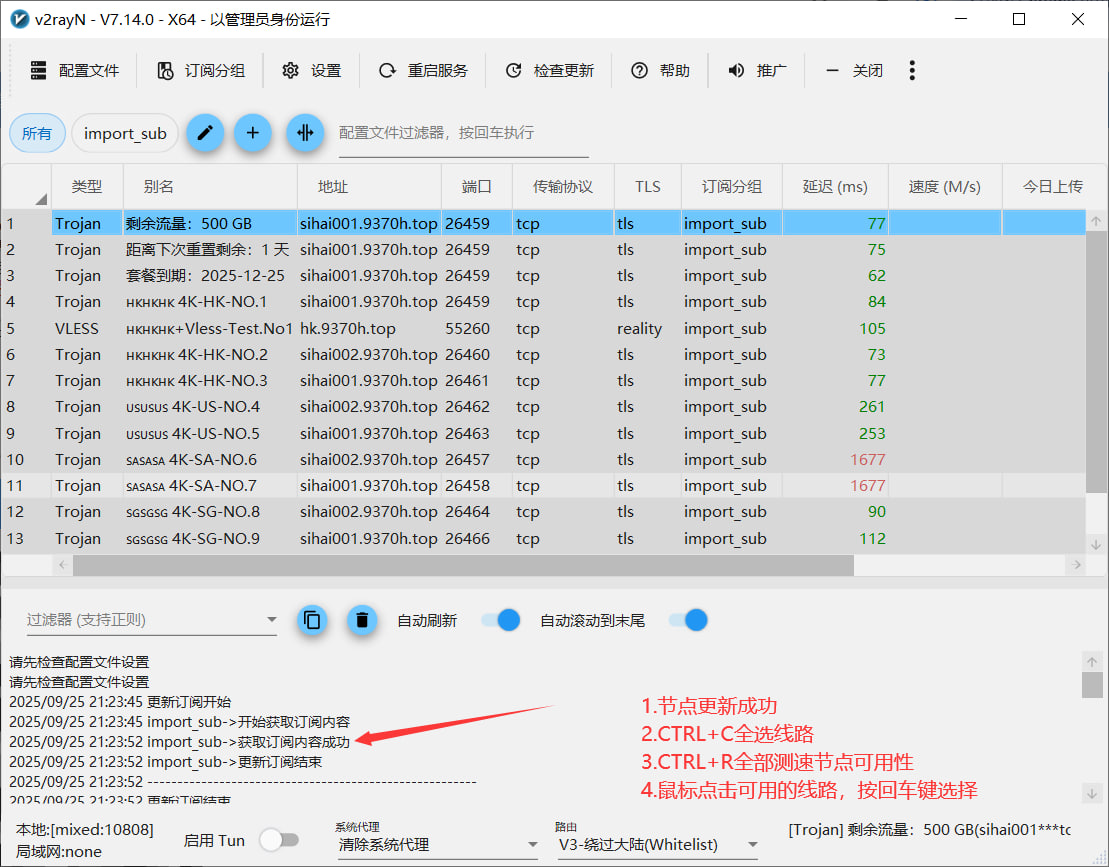Switch to the import_sub group tab
Image resolution: width=1109 pixels, height=867 pixels.
pos(125,133)
